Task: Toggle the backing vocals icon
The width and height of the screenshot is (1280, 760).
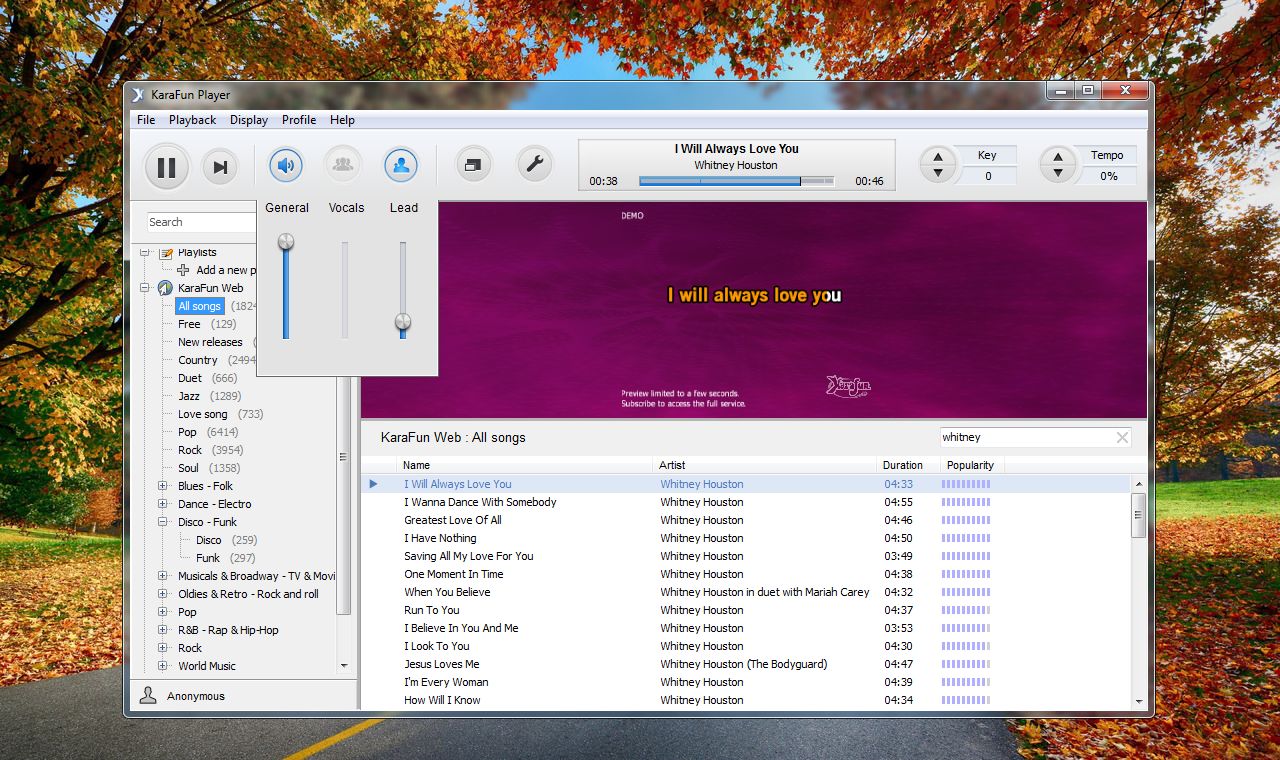Action: pyautogui.click(x=343, y=165)
